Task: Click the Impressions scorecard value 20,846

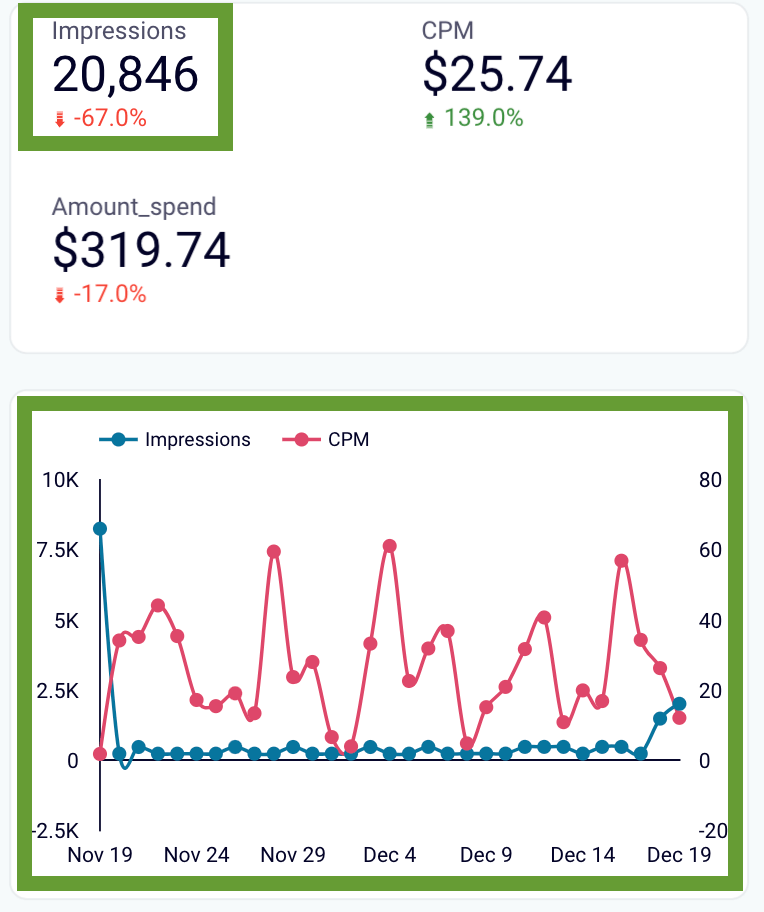Action: pyautogui.click(x=125, y=74)
